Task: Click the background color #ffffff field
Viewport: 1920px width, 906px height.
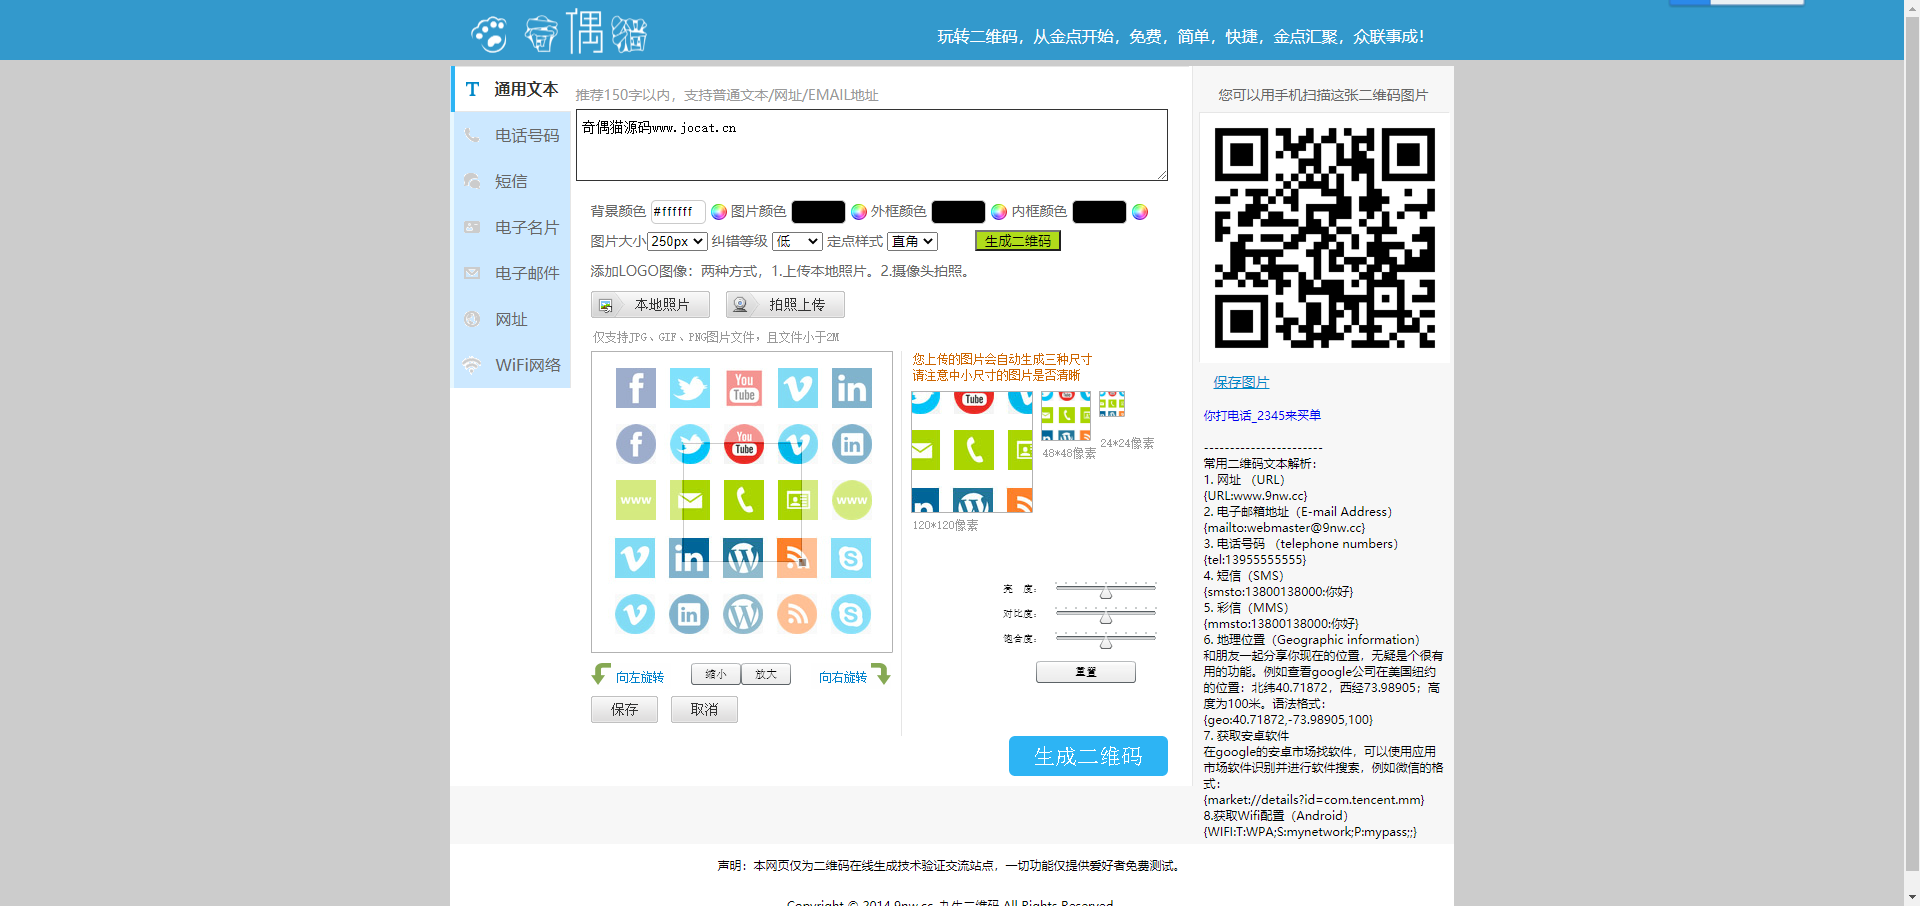Action: click(677, 211)
